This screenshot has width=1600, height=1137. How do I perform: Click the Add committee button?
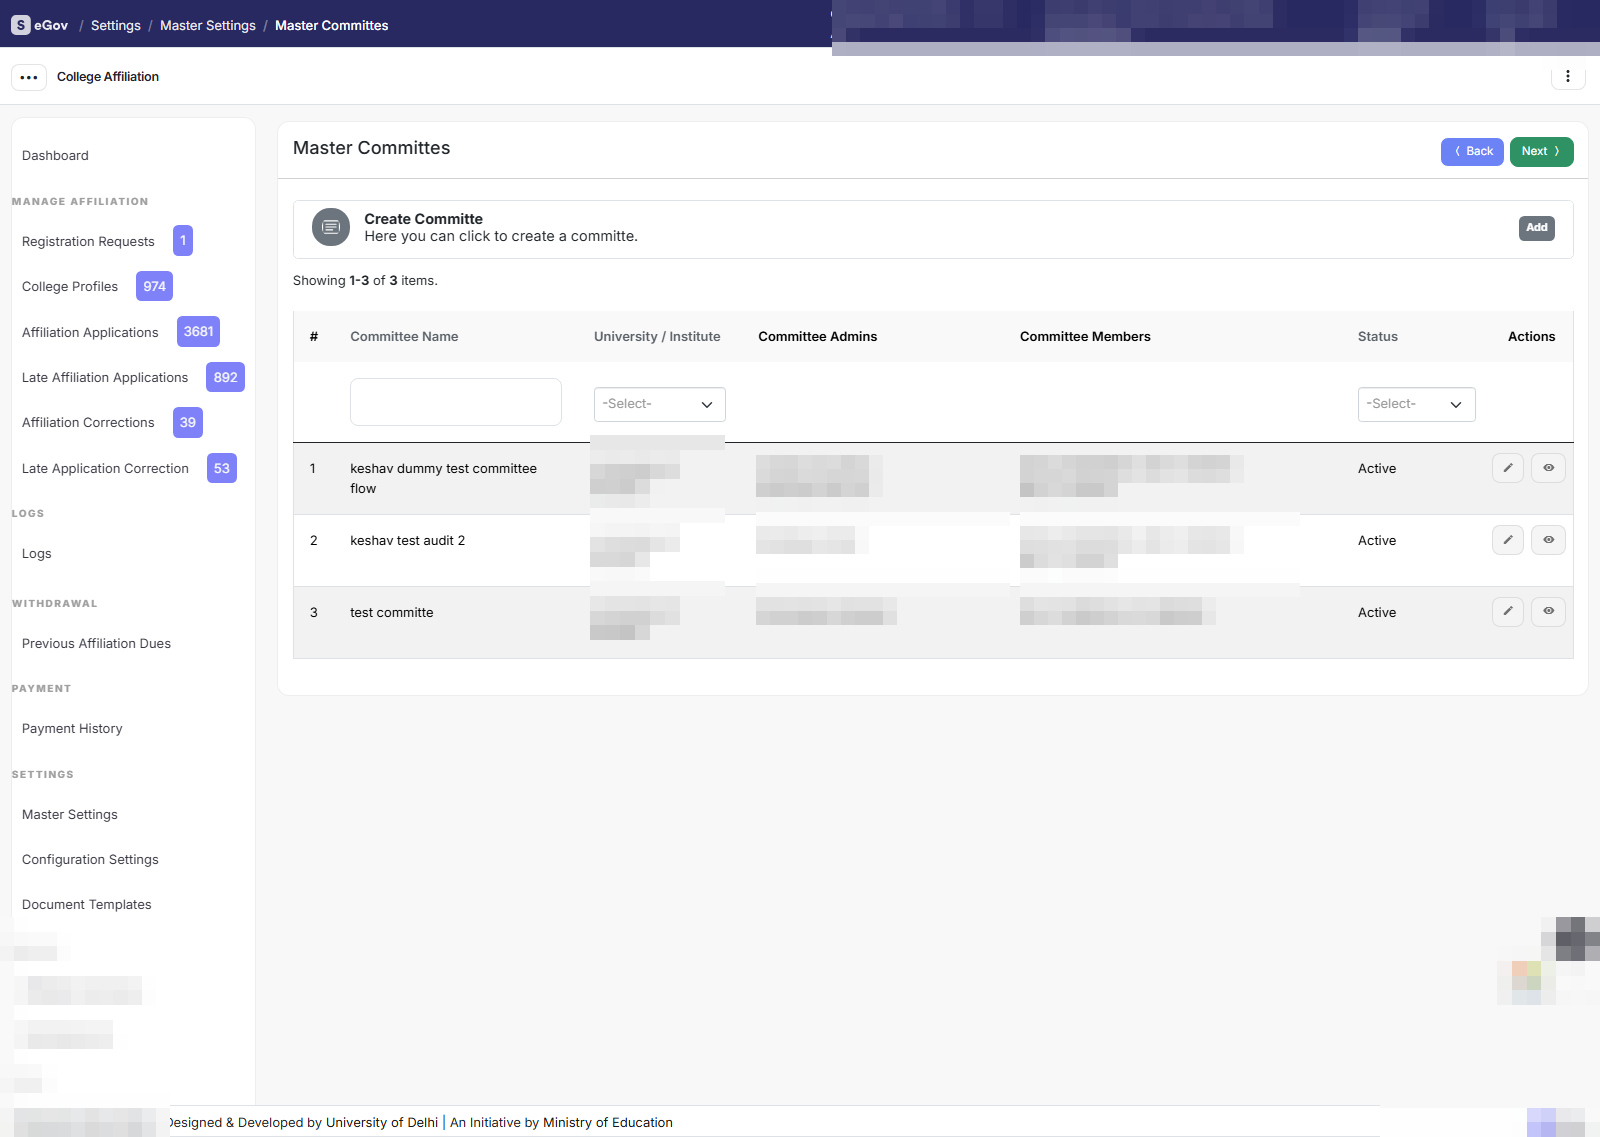tap(1537, 228)
